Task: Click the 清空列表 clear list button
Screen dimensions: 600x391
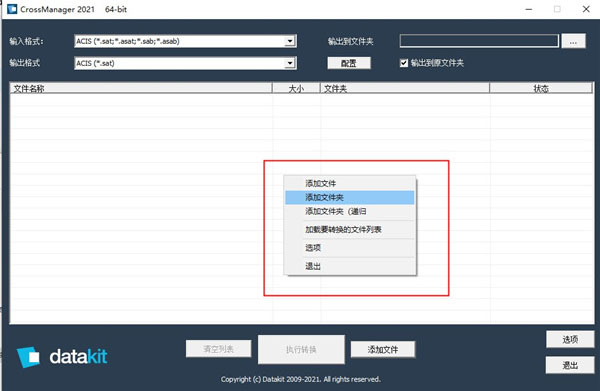Action: point(218,349)
